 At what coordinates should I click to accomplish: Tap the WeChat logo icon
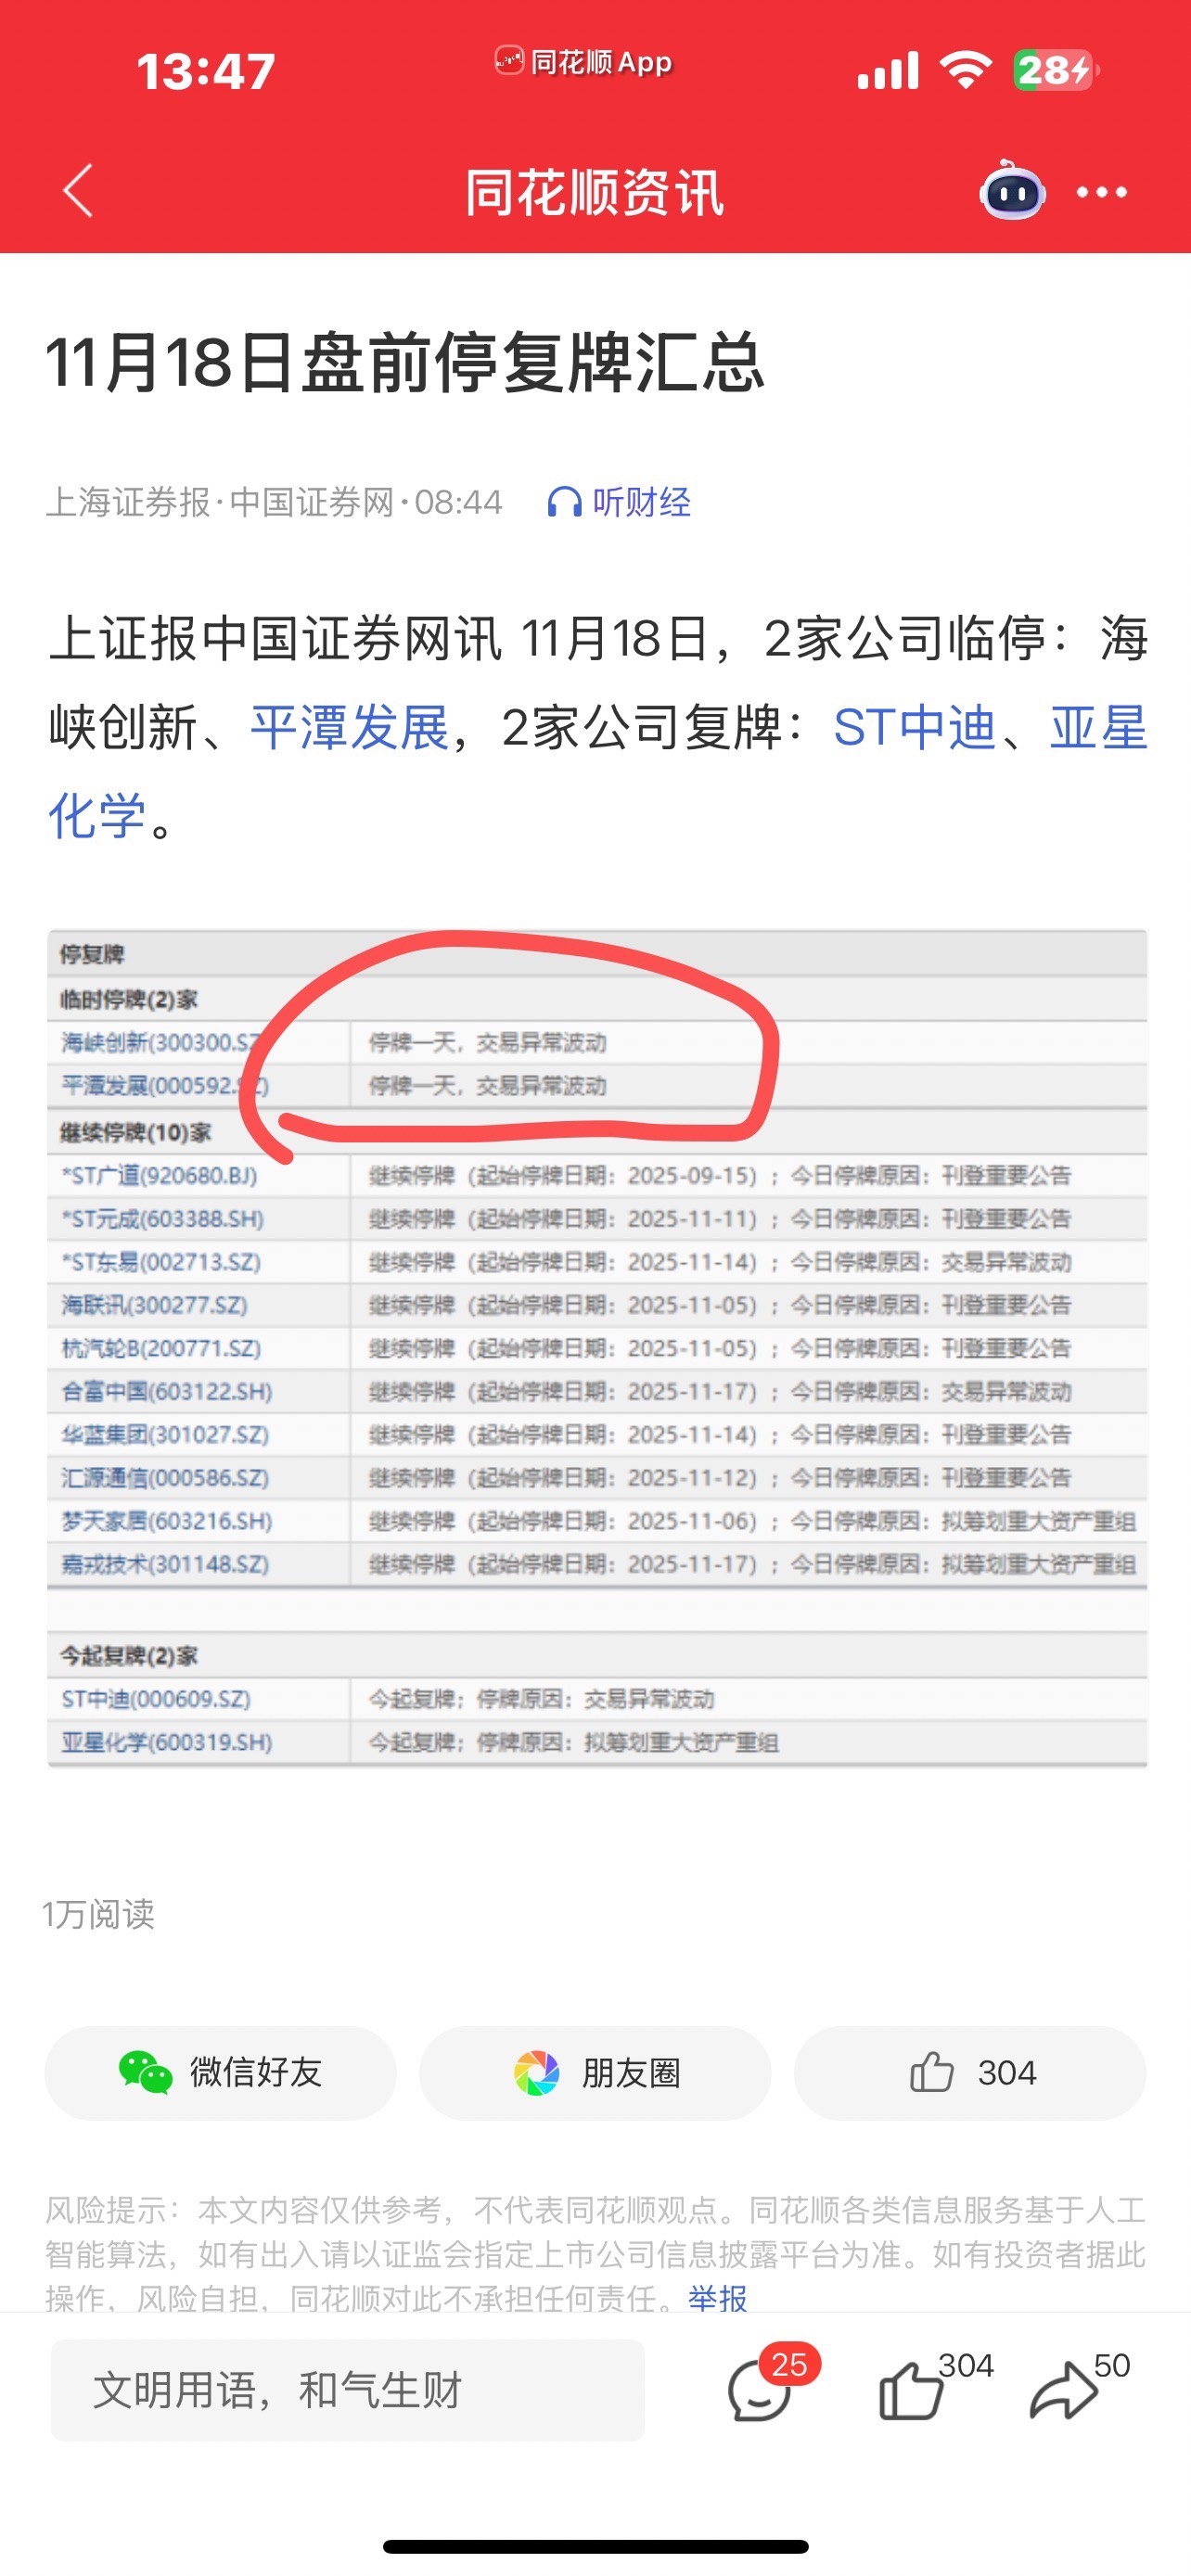pos(145,2072)
